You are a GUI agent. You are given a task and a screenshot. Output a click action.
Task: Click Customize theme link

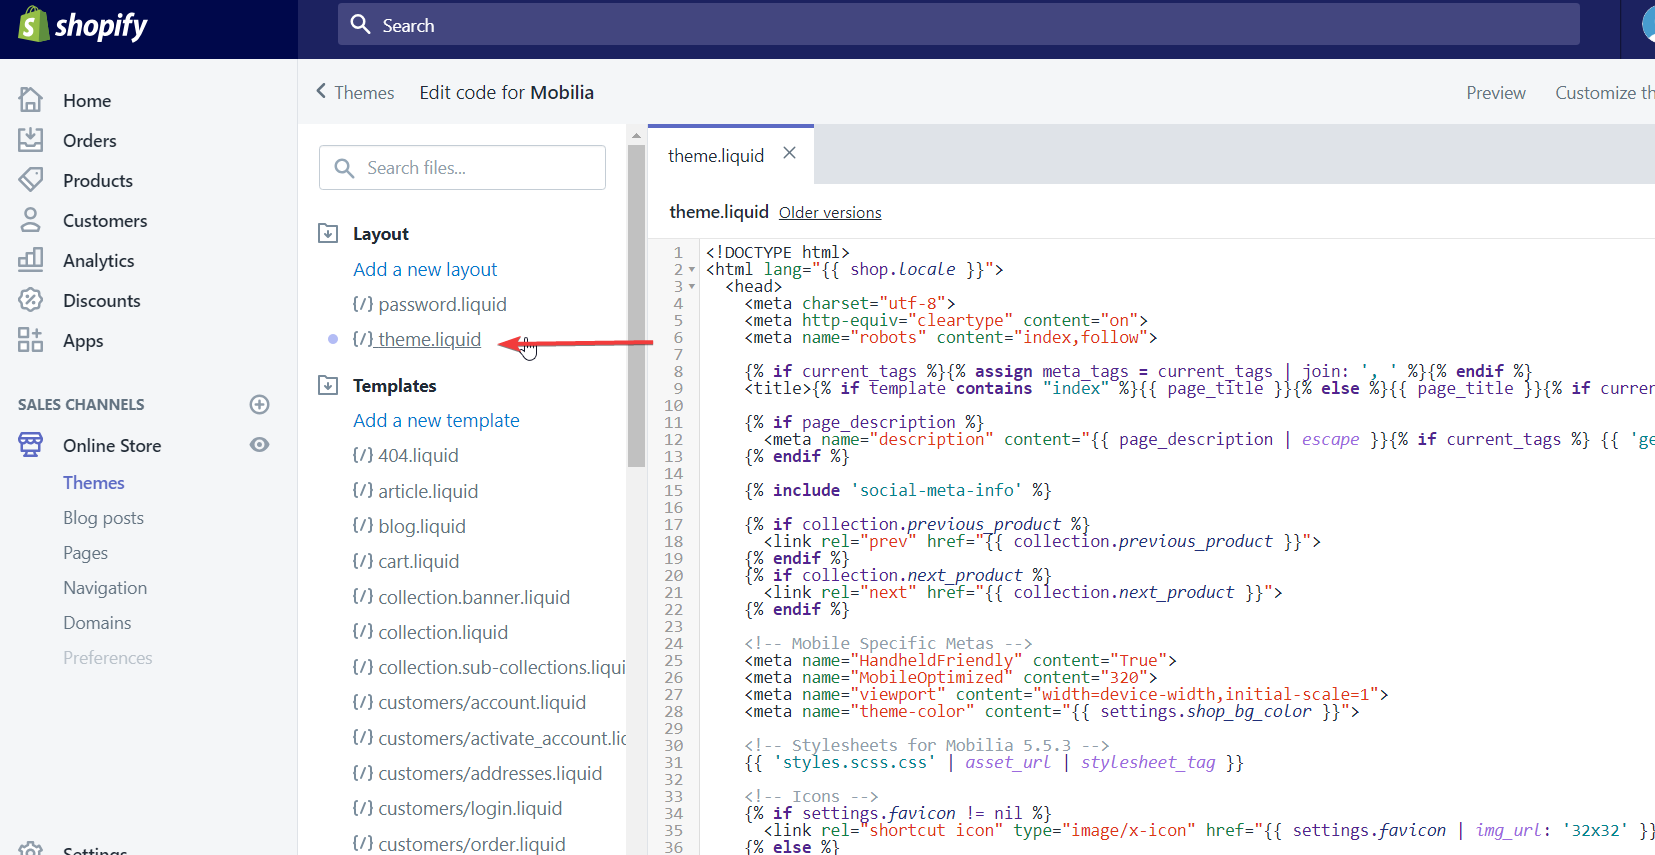(1605, 92)
